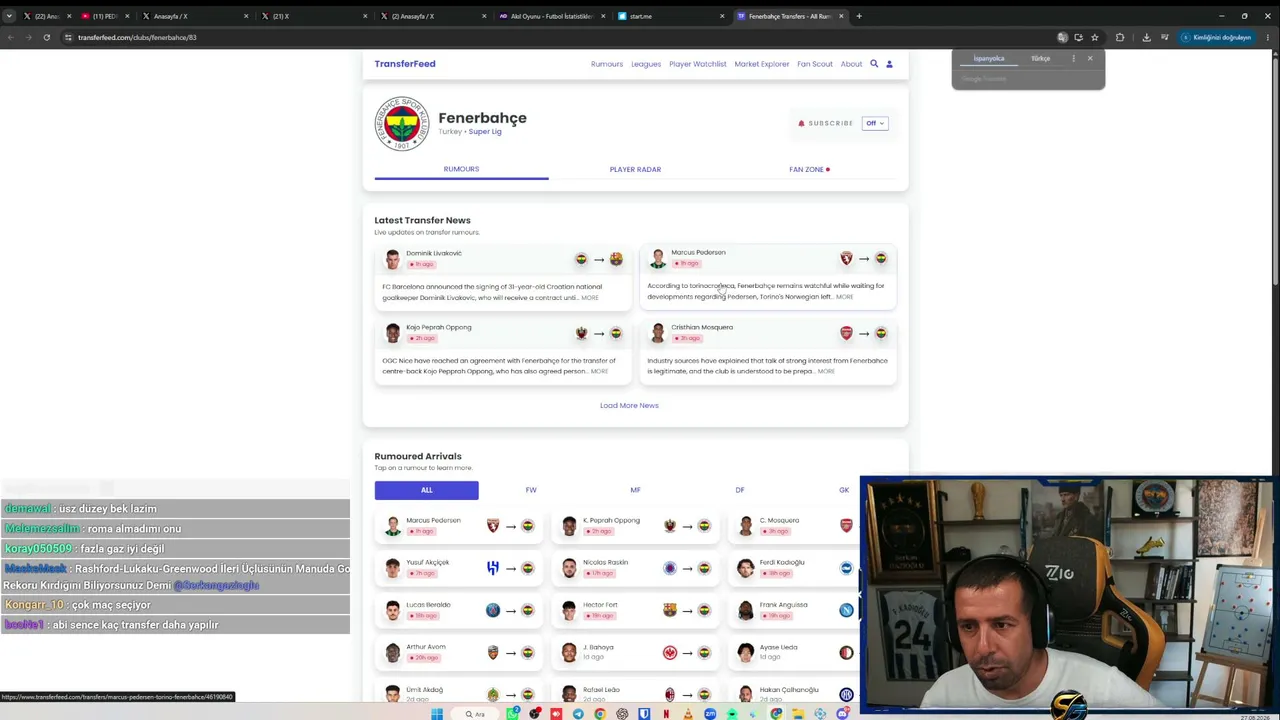The image size is (1280, 720).
Task: Open the Yusuf Akçiçek rumoured arrival card
Action: [x=459, y=568]
